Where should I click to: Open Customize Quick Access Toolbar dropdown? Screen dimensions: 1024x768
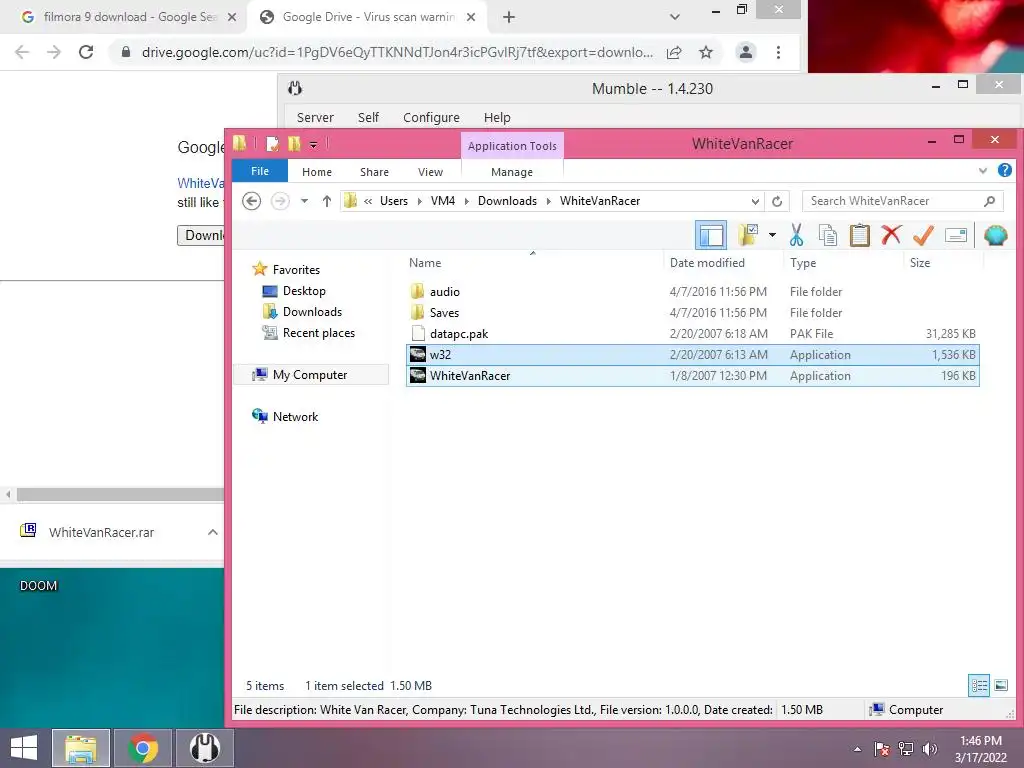tap(313, 144)
